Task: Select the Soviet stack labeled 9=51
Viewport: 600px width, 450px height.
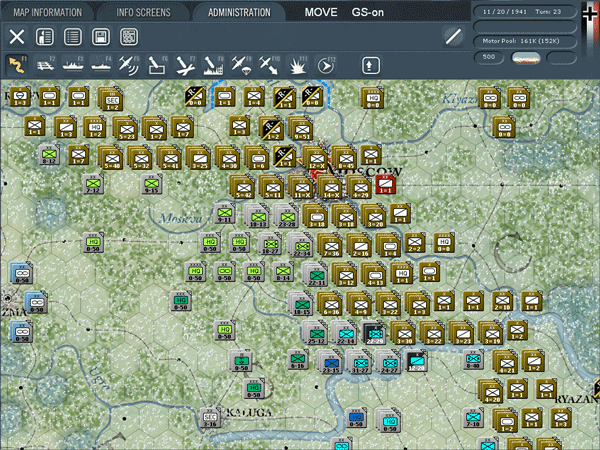Action: [302, 128]
